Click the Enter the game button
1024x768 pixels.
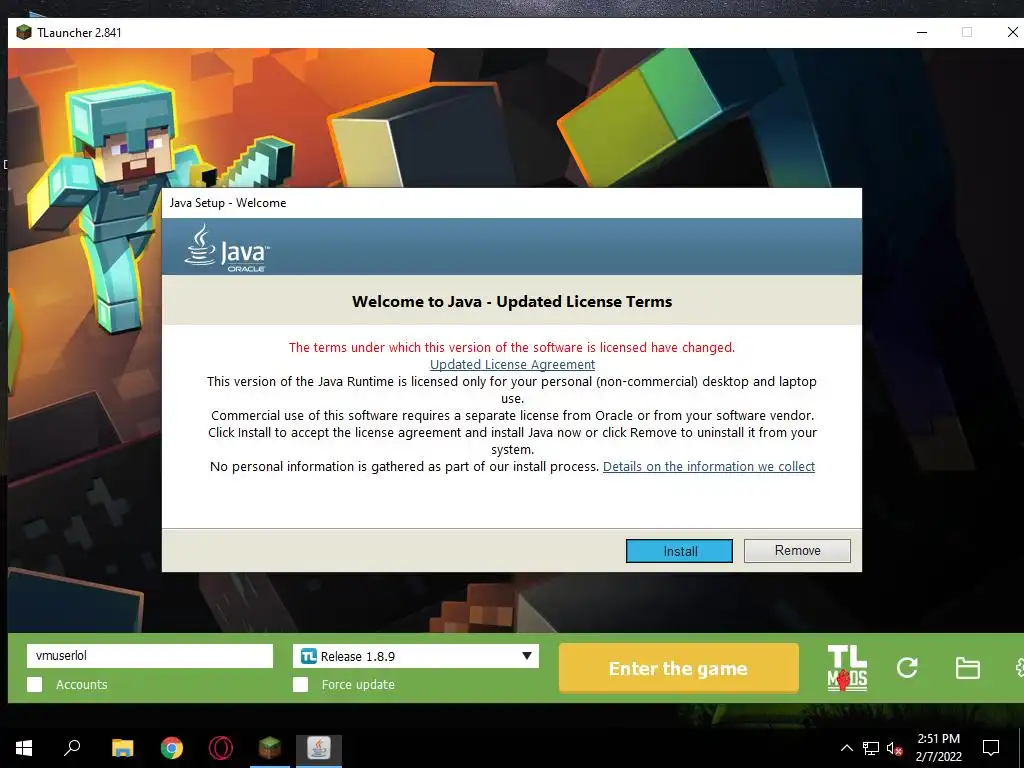pos(679,668)
